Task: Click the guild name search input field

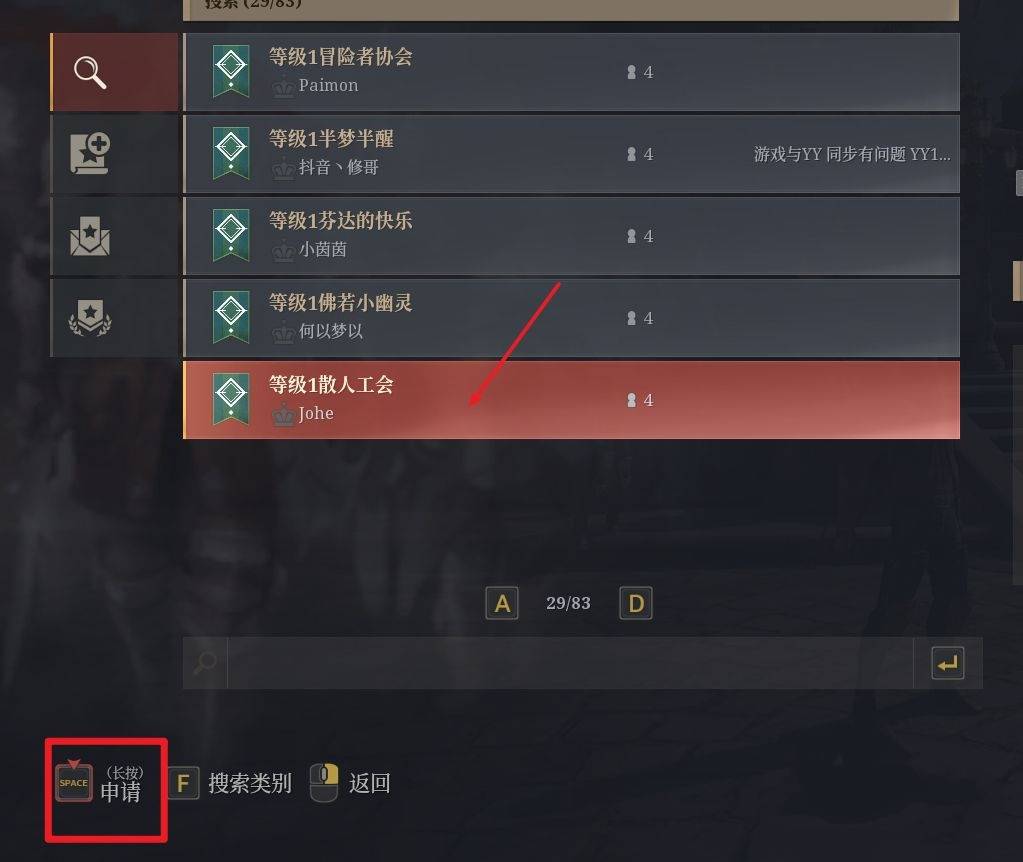Action: tap(570, 663)
